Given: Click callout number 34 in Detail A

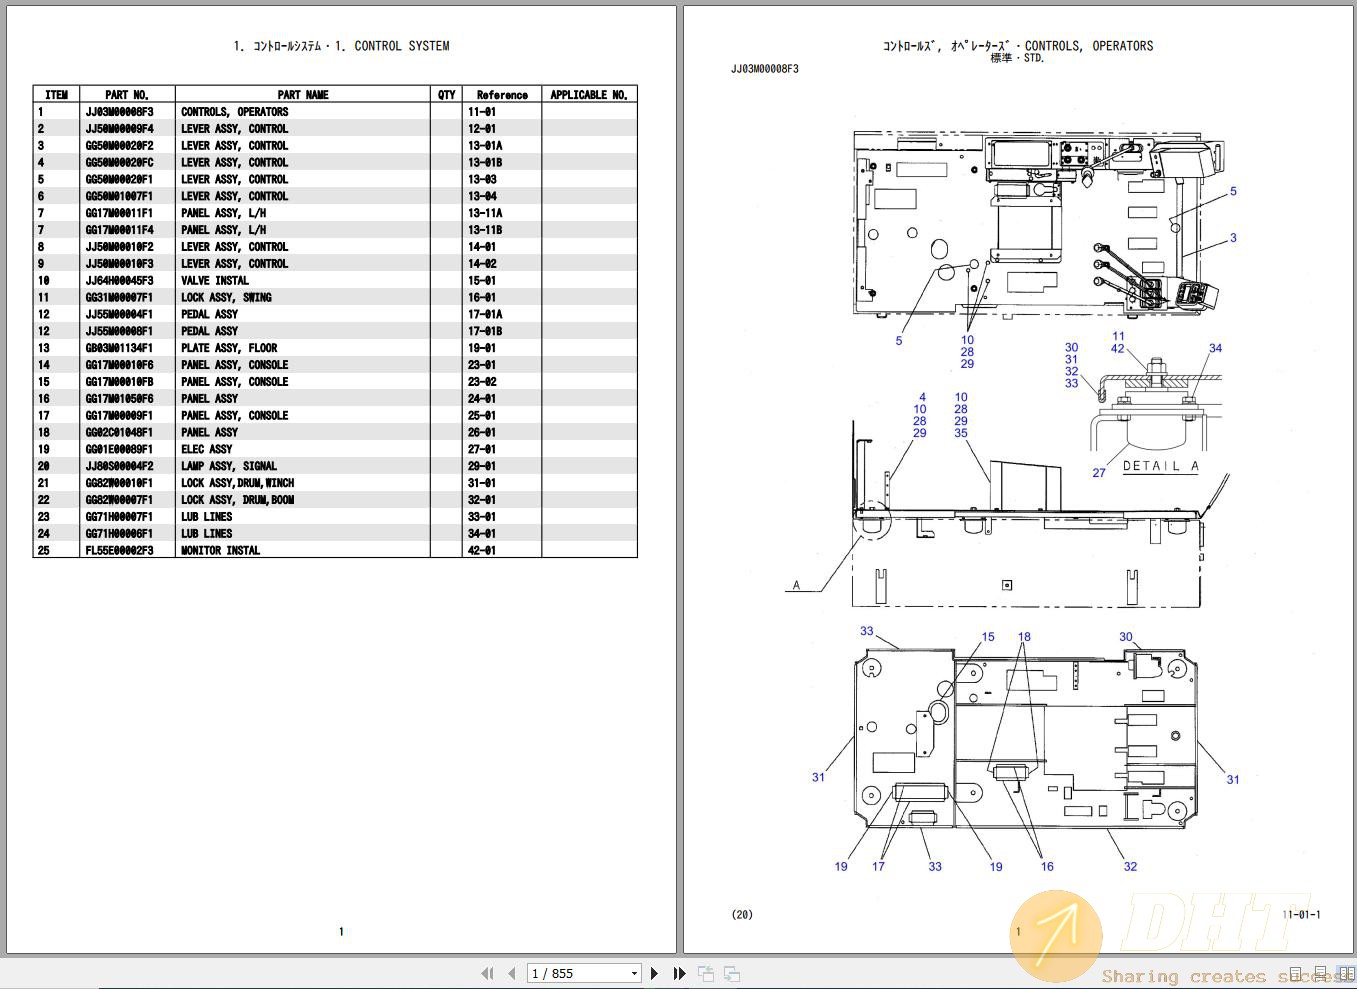Looking at the screenshot, I should 1215,348.
